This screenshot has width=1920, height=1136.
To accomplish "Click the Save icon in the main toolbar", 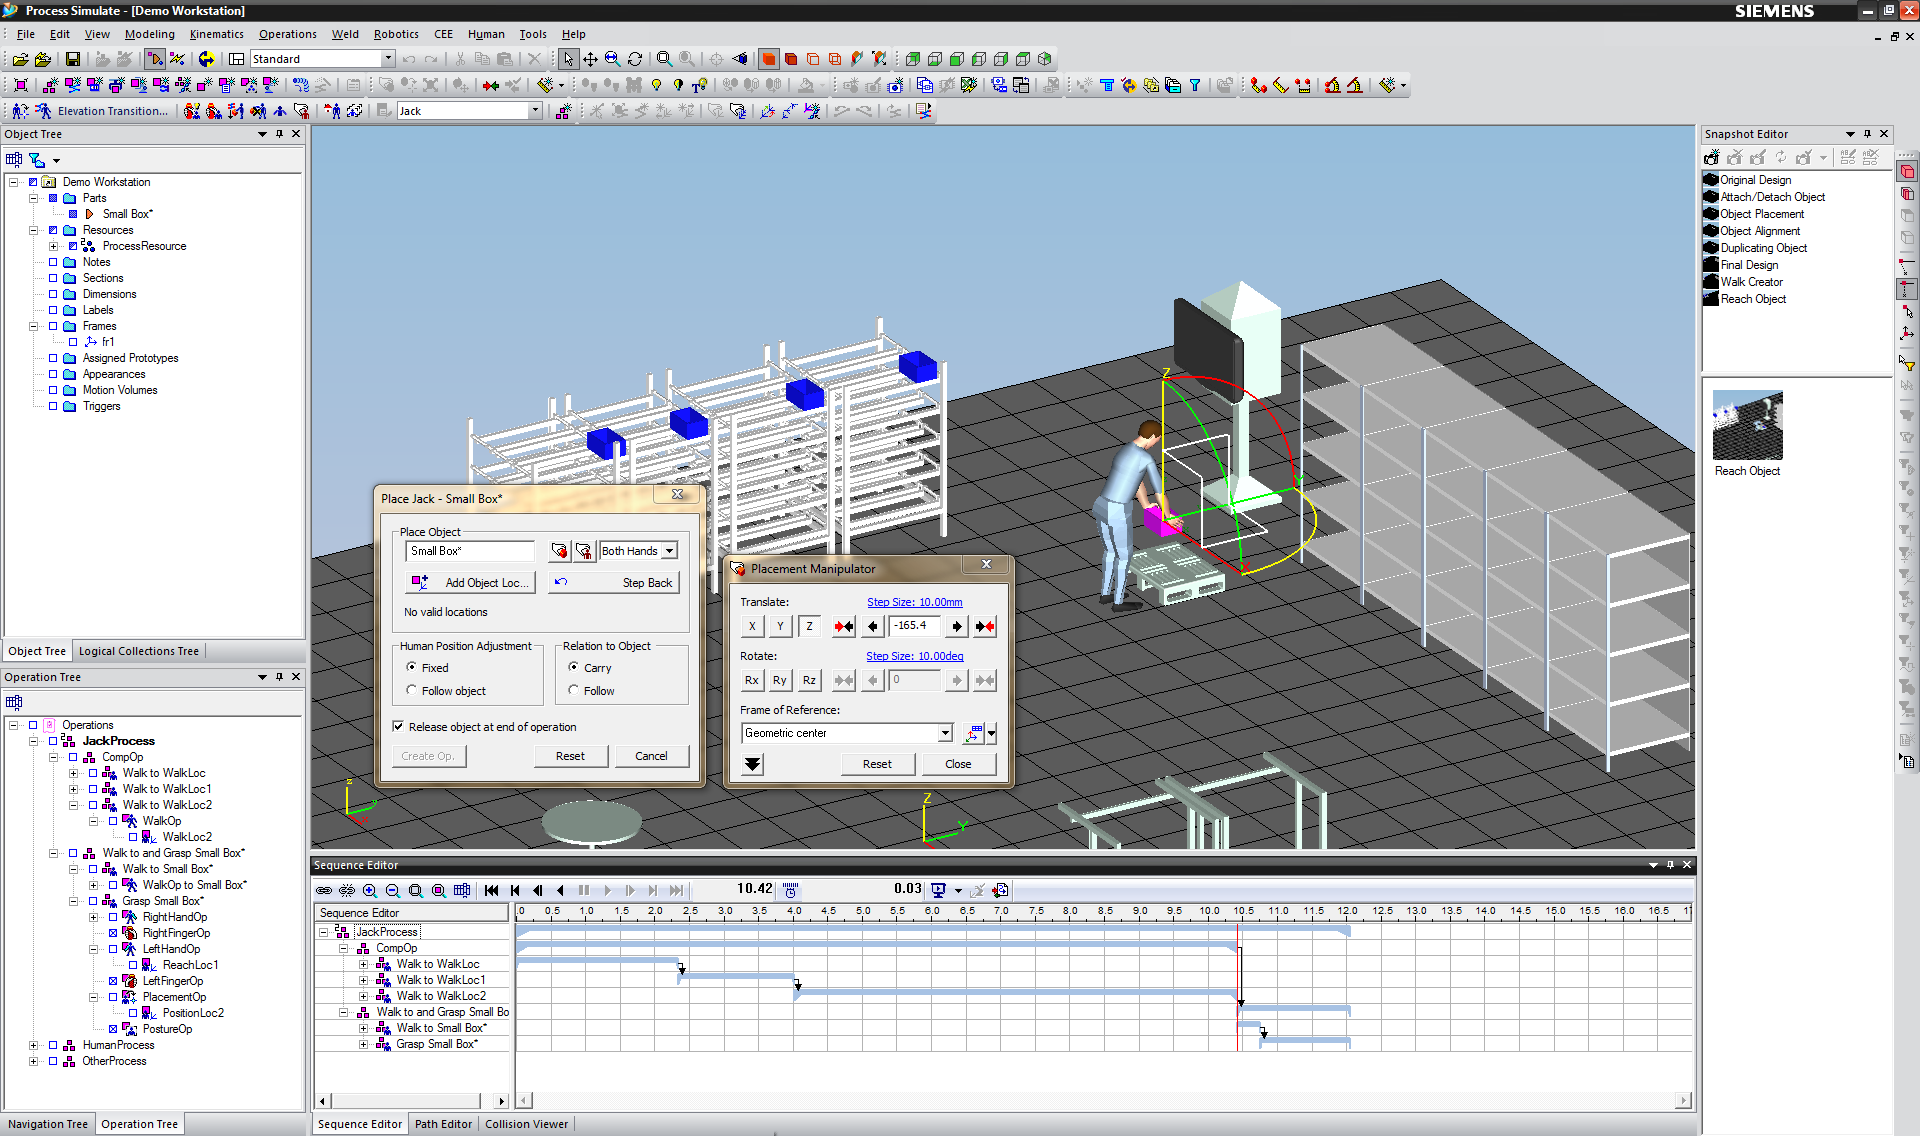I will 73,60.
